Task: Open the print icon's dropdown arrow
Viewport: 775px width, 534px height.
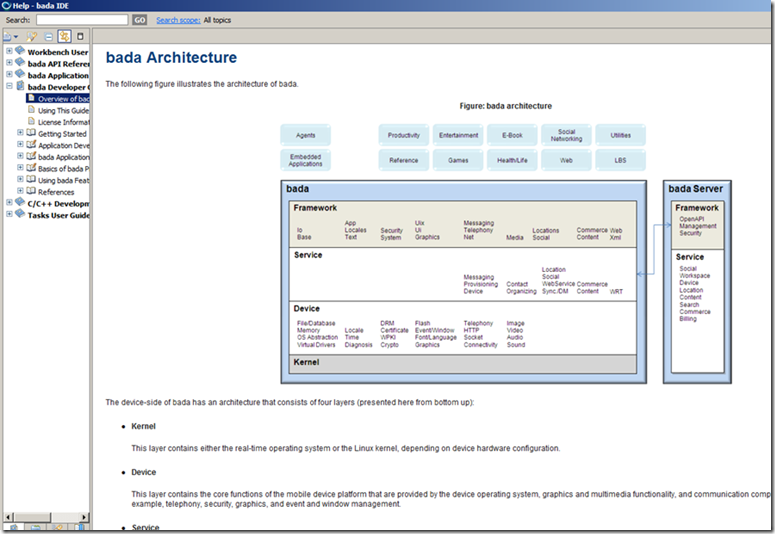Action: click(x=16, y=37)
